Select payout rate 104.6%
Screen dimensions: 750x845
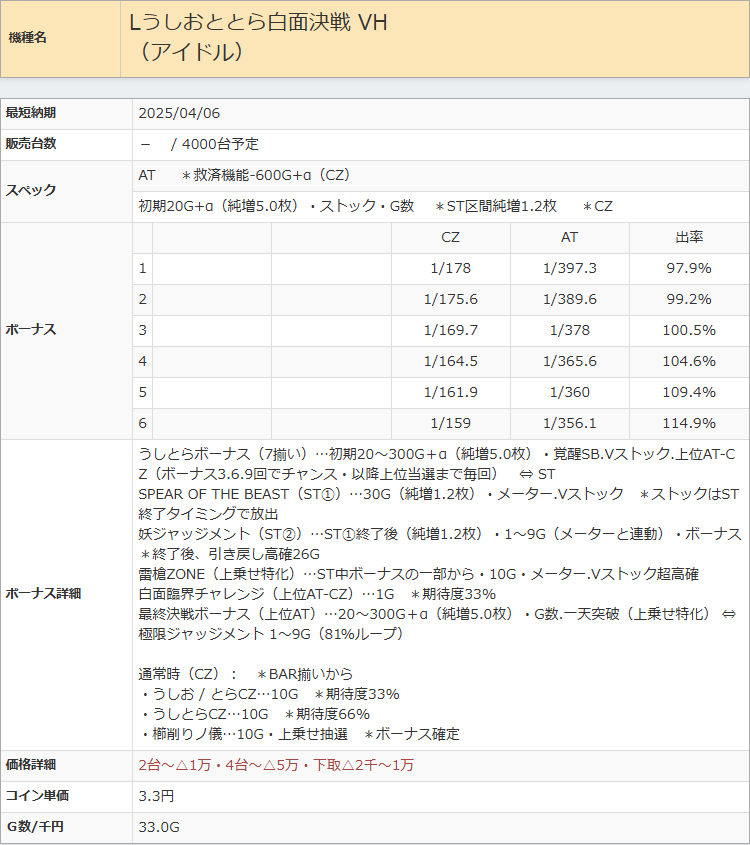tap(689, 361)
